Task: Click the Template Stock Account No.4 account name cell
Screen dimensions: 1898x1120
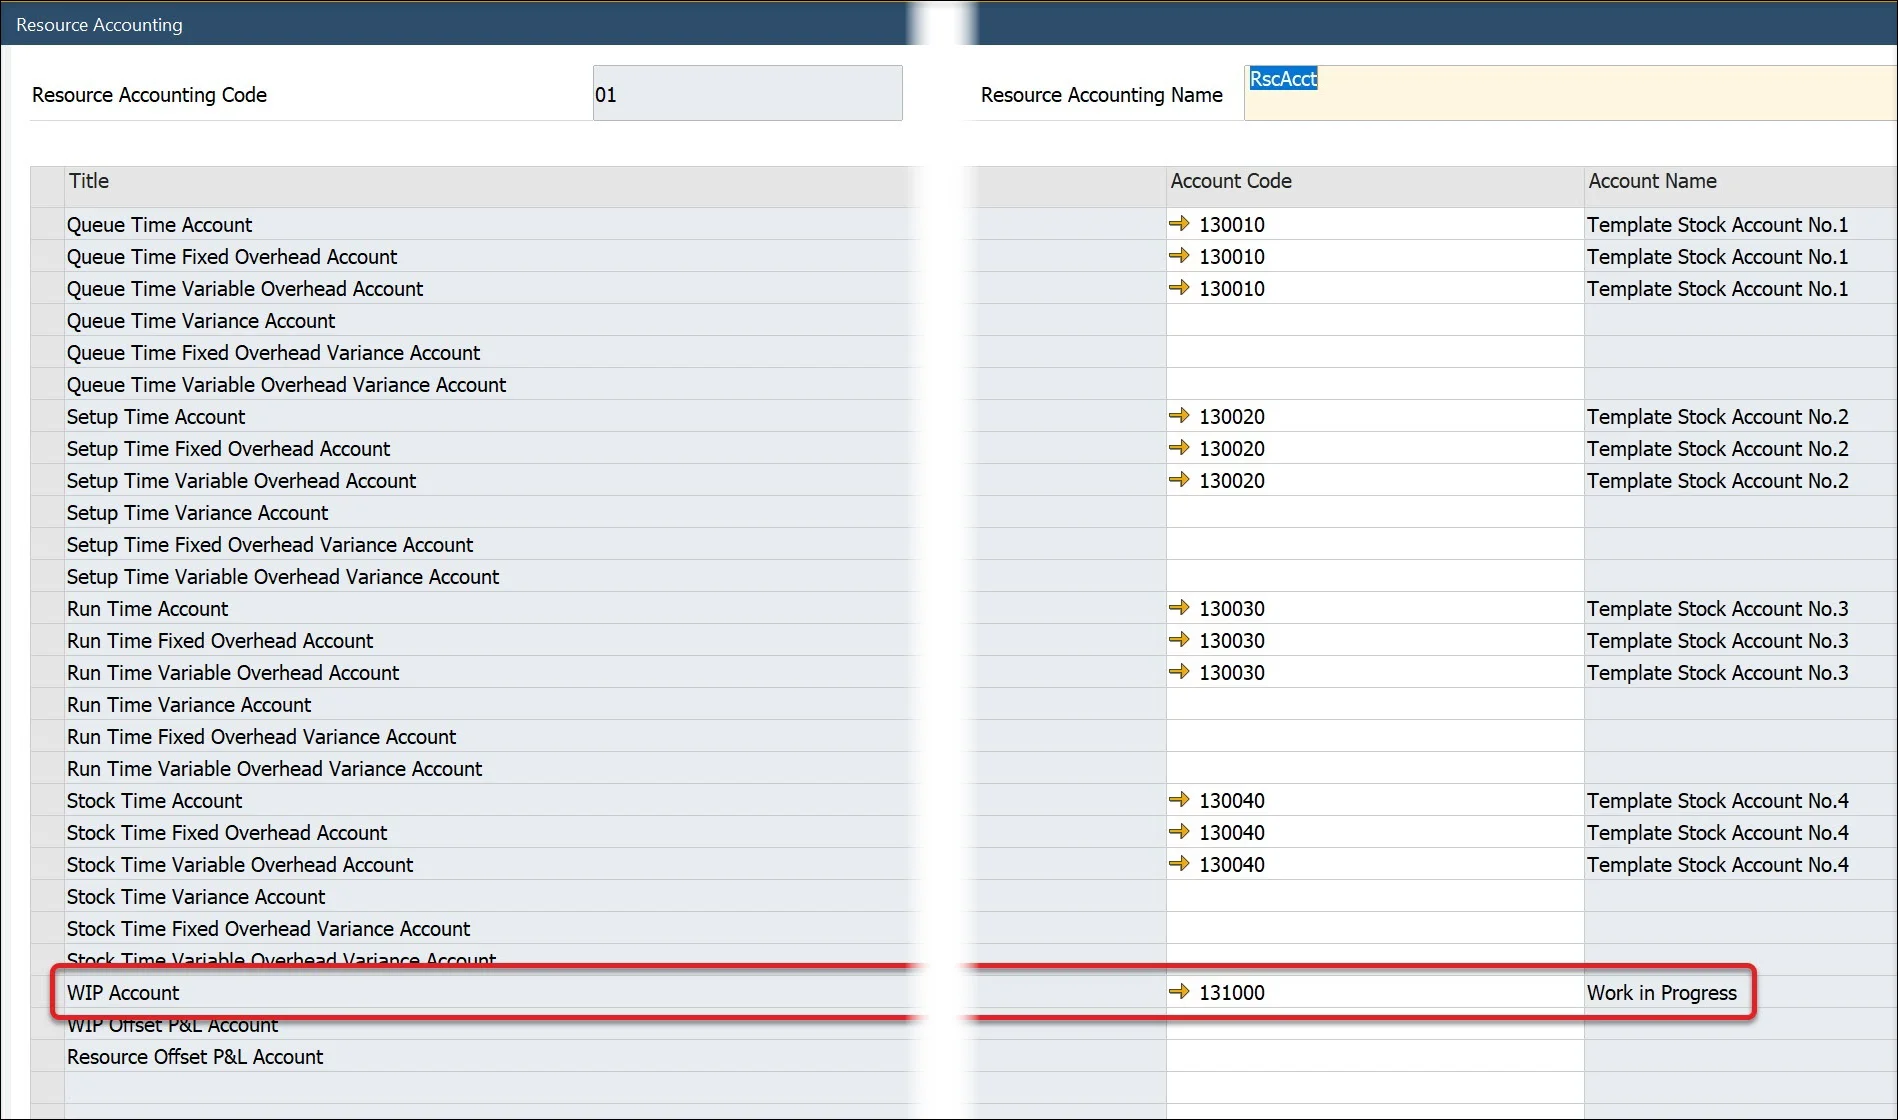Action: click(1718, 800)
